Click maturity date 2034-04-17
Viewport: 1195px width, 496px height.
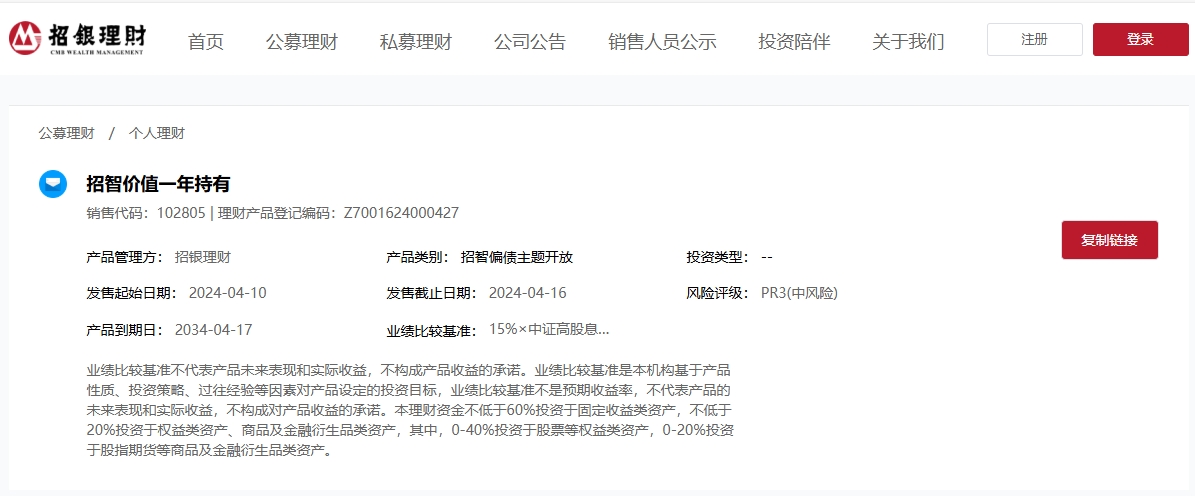213,329
